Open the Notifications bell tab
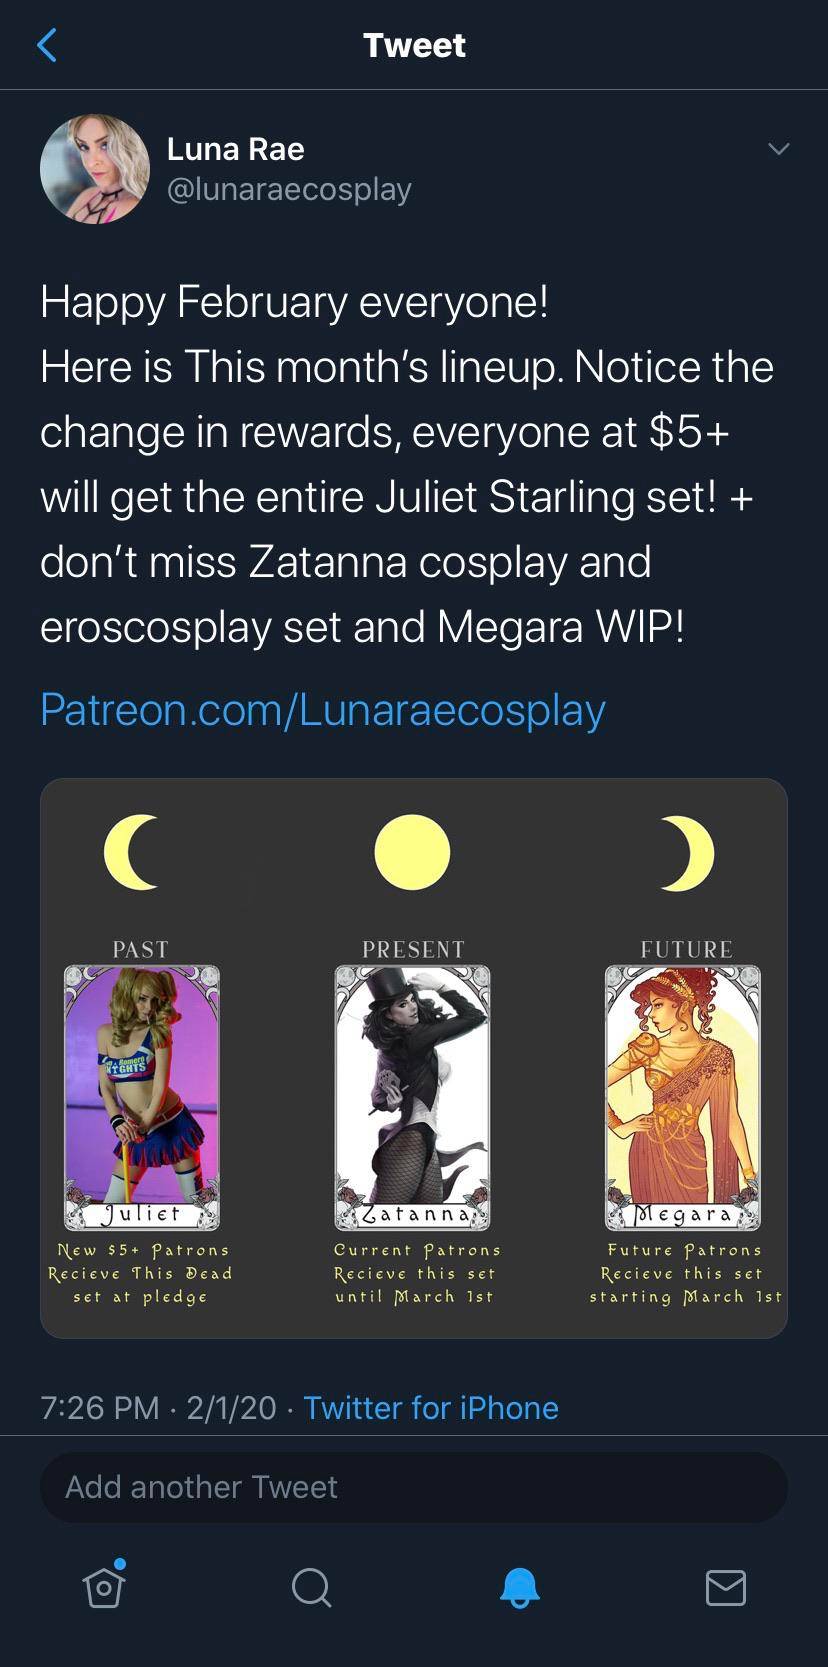 point(519,1587)
